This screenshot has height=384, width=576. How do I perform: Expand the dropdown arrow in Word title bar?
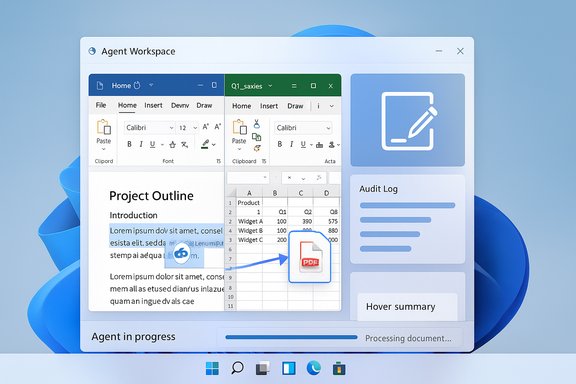pyautogui.click(x=151, y=85)
